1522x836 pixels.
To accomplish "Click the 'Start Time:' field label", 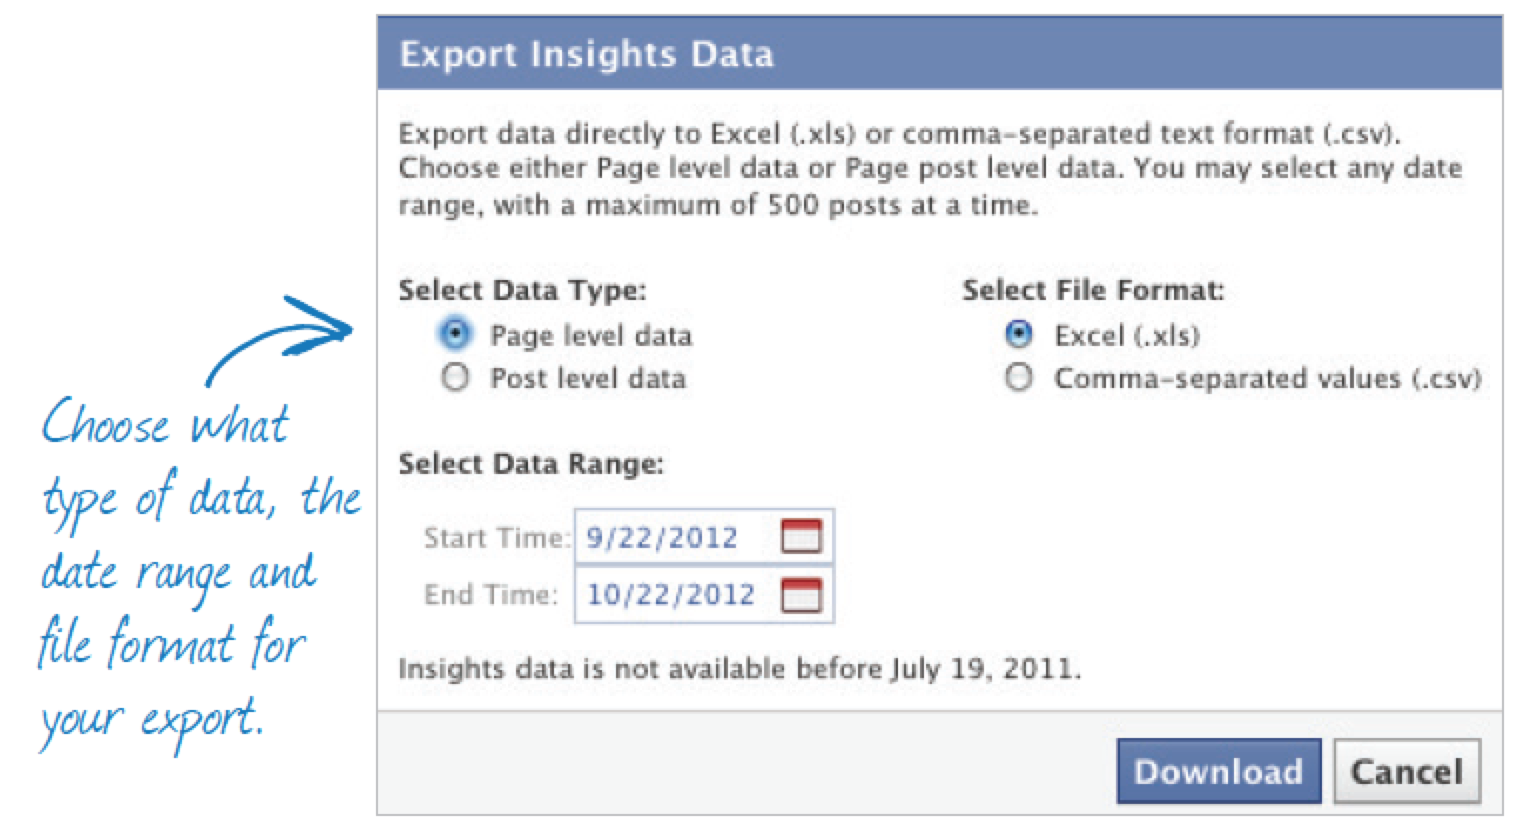I will point(496,538).
